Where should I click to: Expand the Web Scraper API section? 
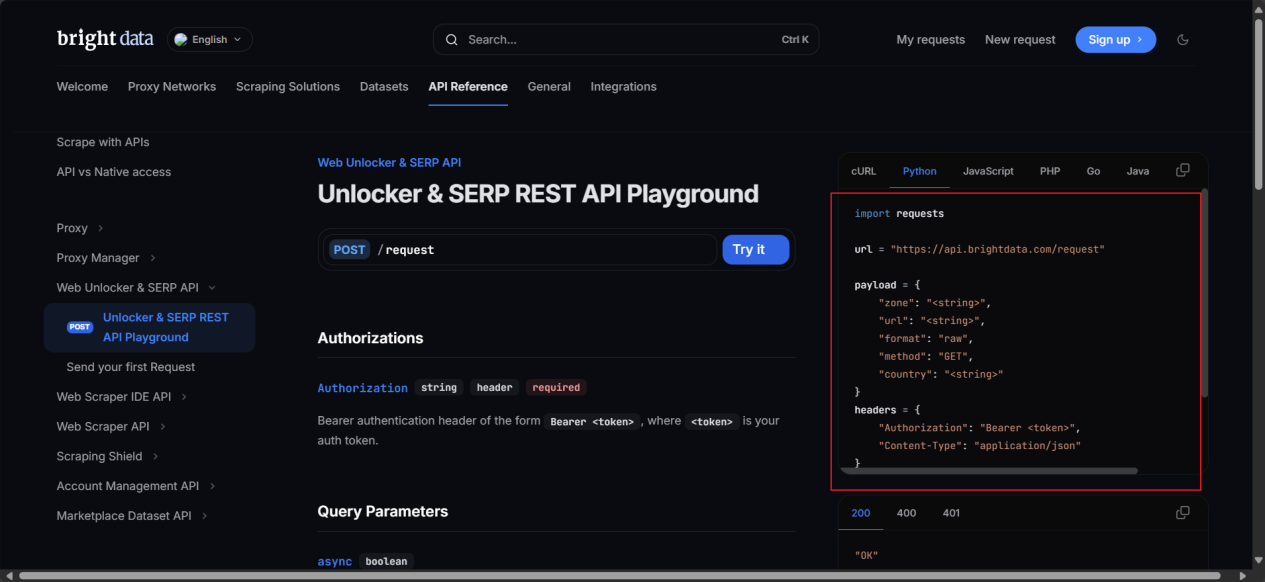pyautogui.click(x=111, y=427)
